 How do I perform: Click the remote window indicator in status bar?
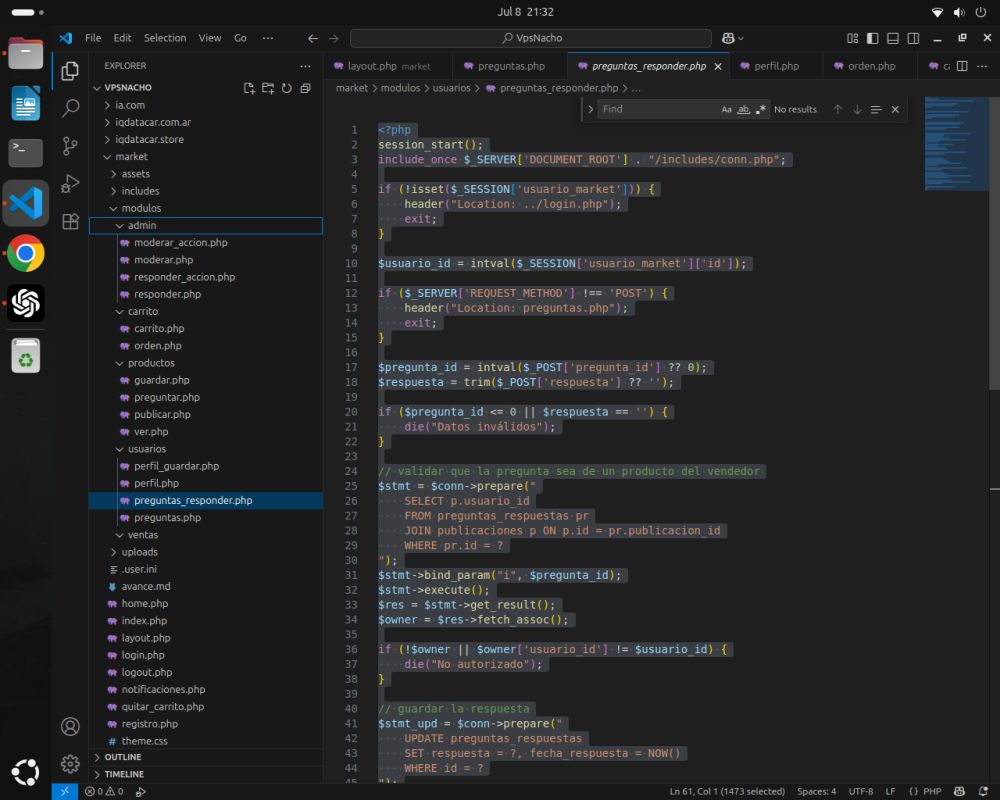64,792
